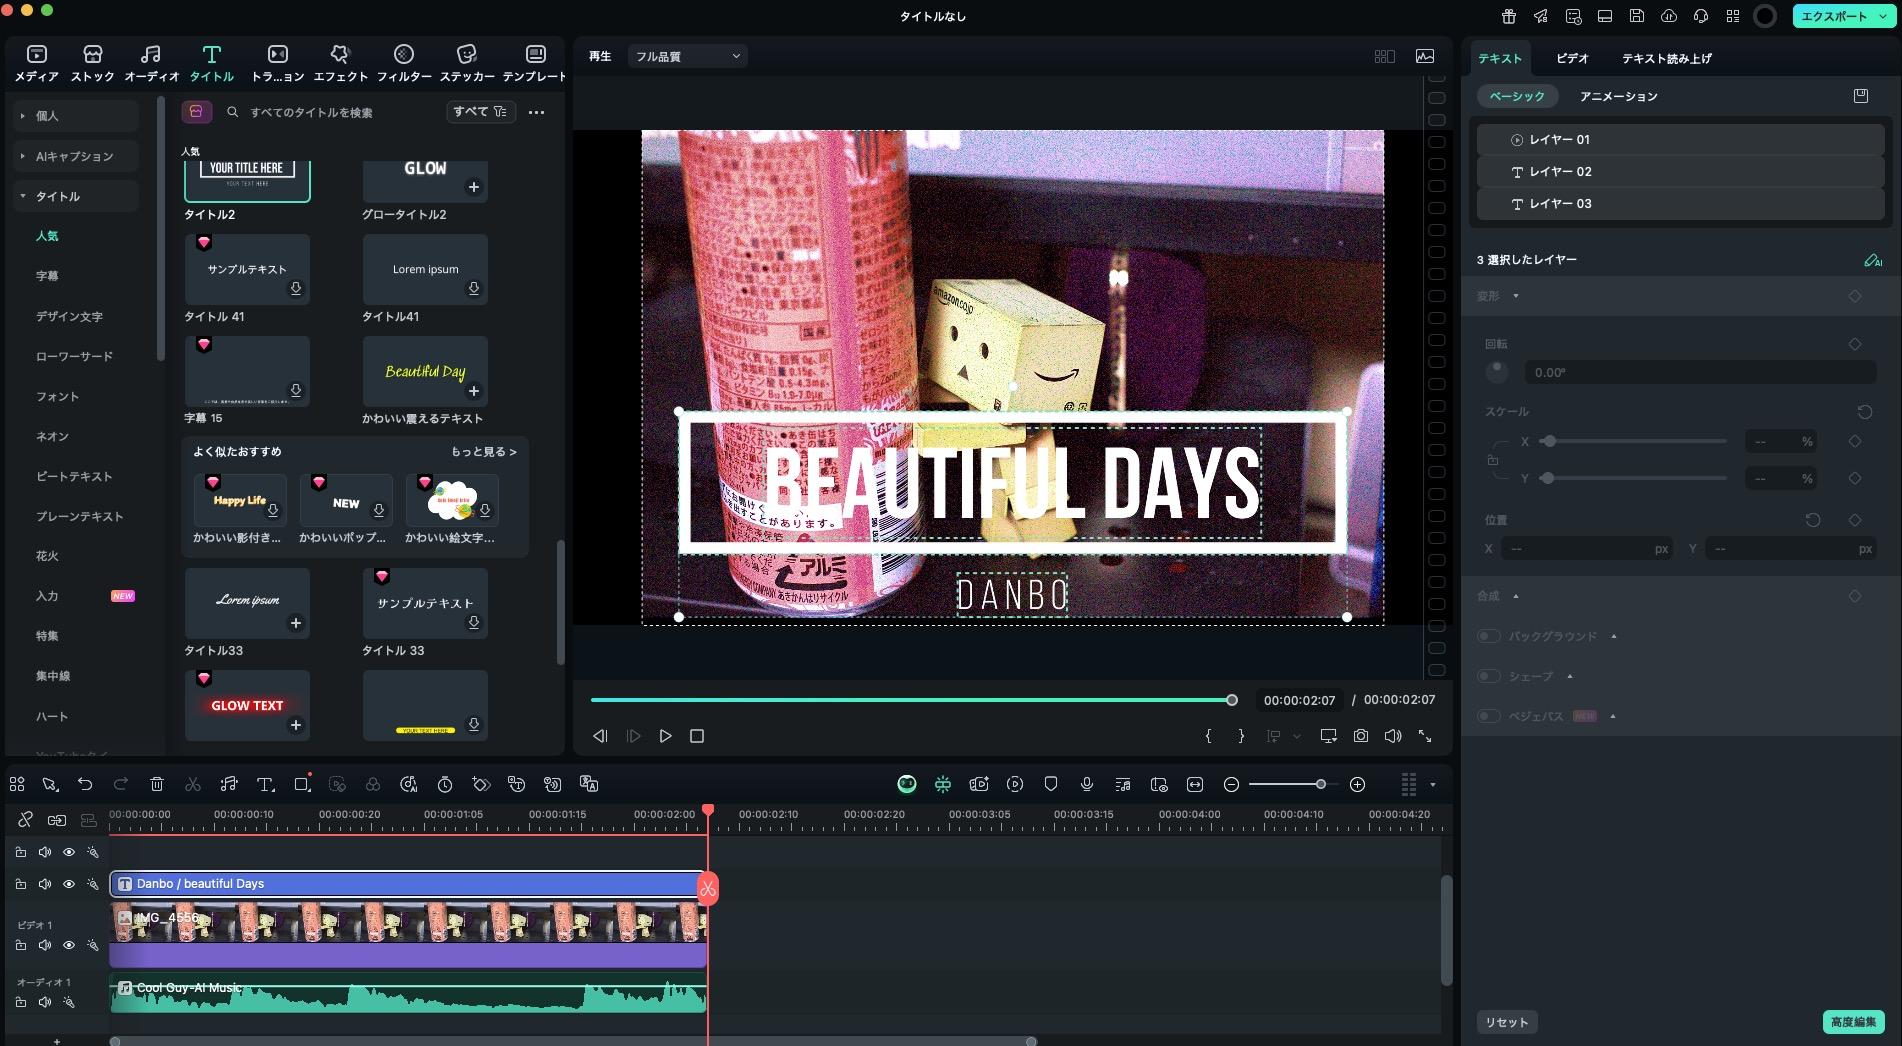
Task: Click the cloud upload icon in the title bar
Action: [1669, 16]
